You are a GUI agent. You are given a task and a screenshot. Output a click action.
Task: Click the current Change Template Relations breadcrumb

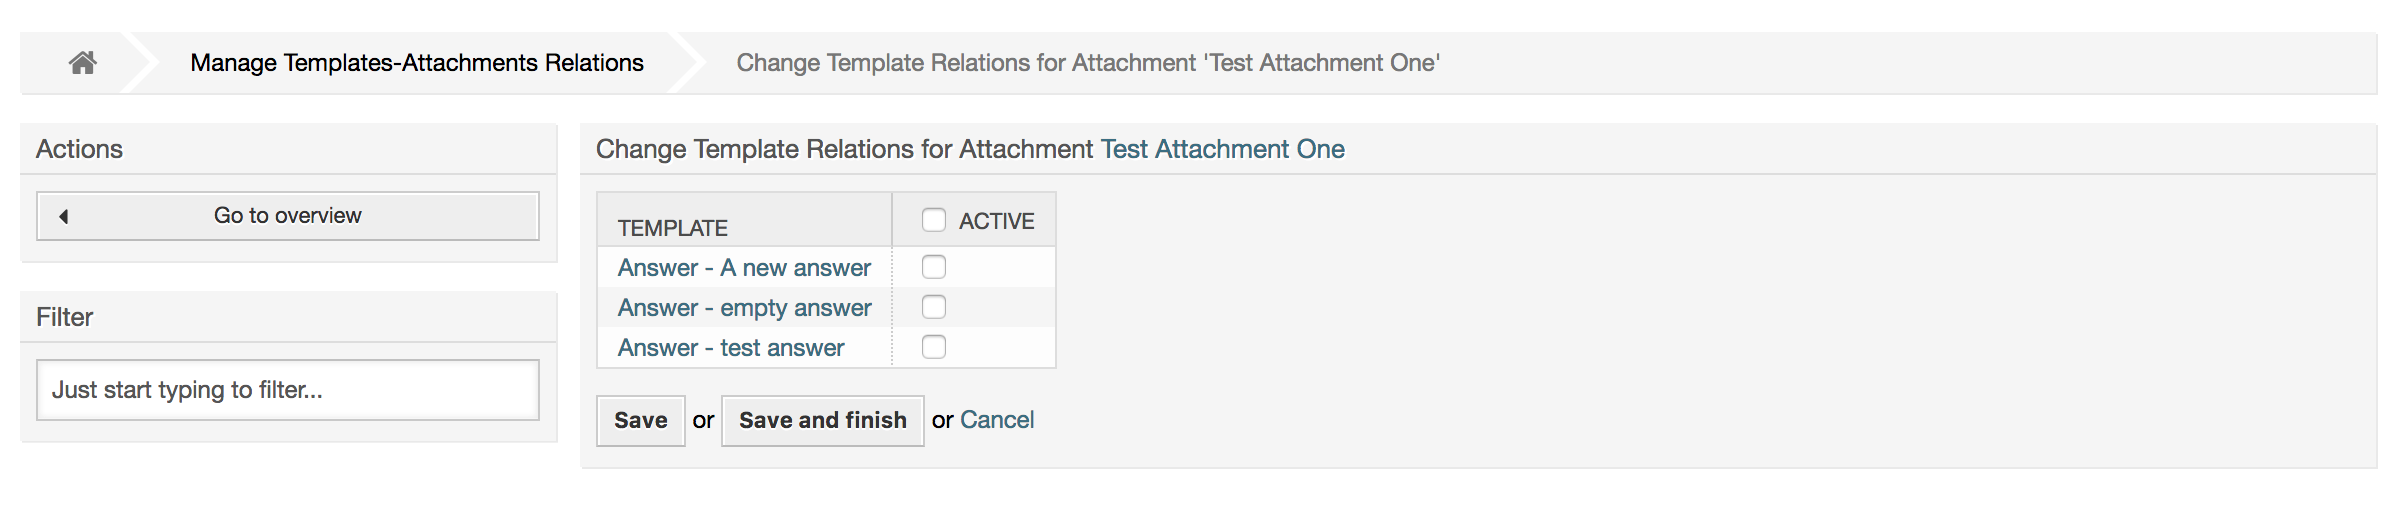pyautogui.click(x=1088, y=63)
